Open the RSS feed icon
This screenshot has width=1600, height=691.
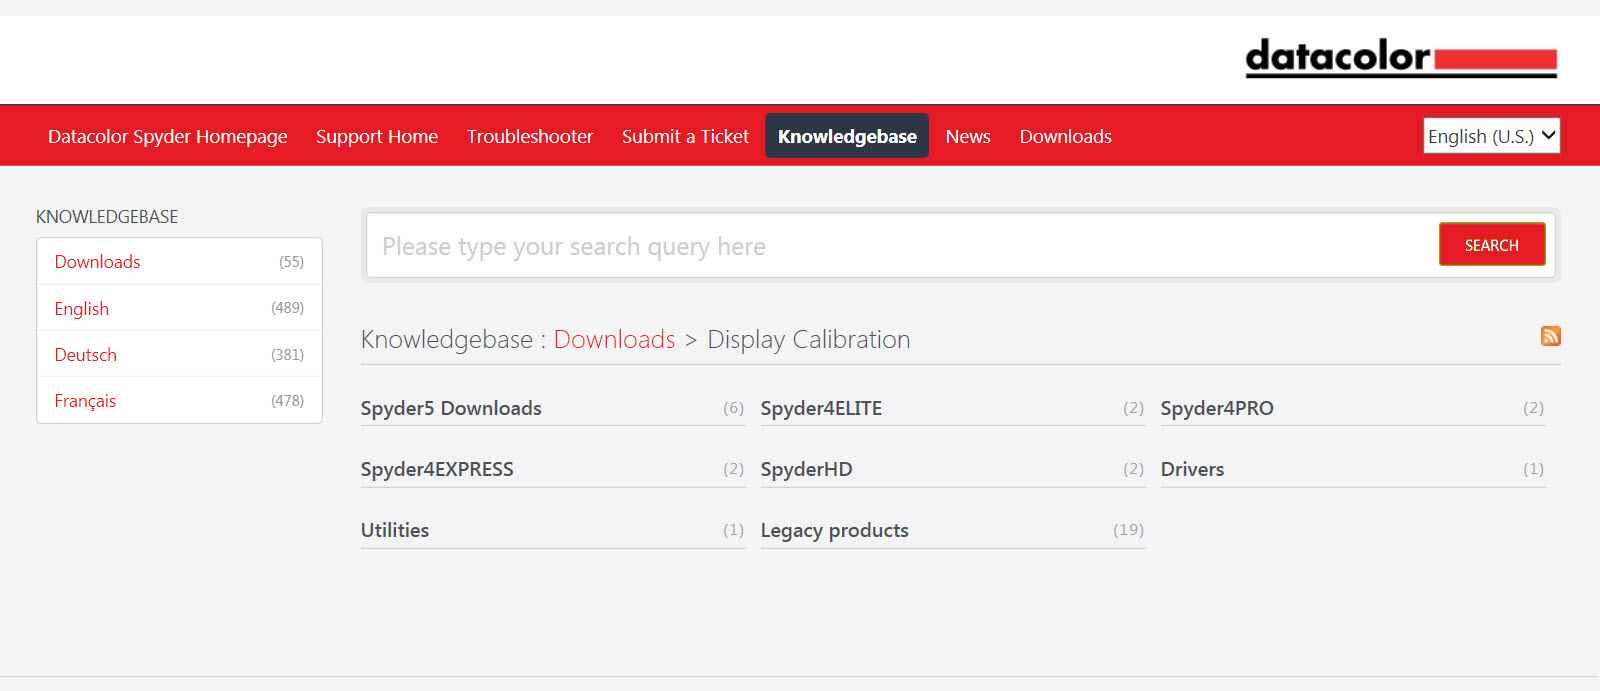click(1551, 336)
